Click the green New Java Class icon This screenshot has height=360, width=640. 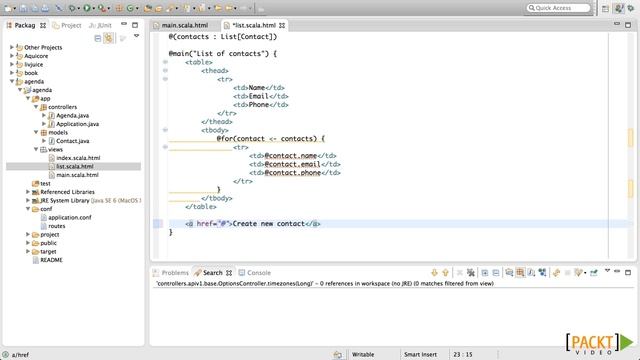130,8
